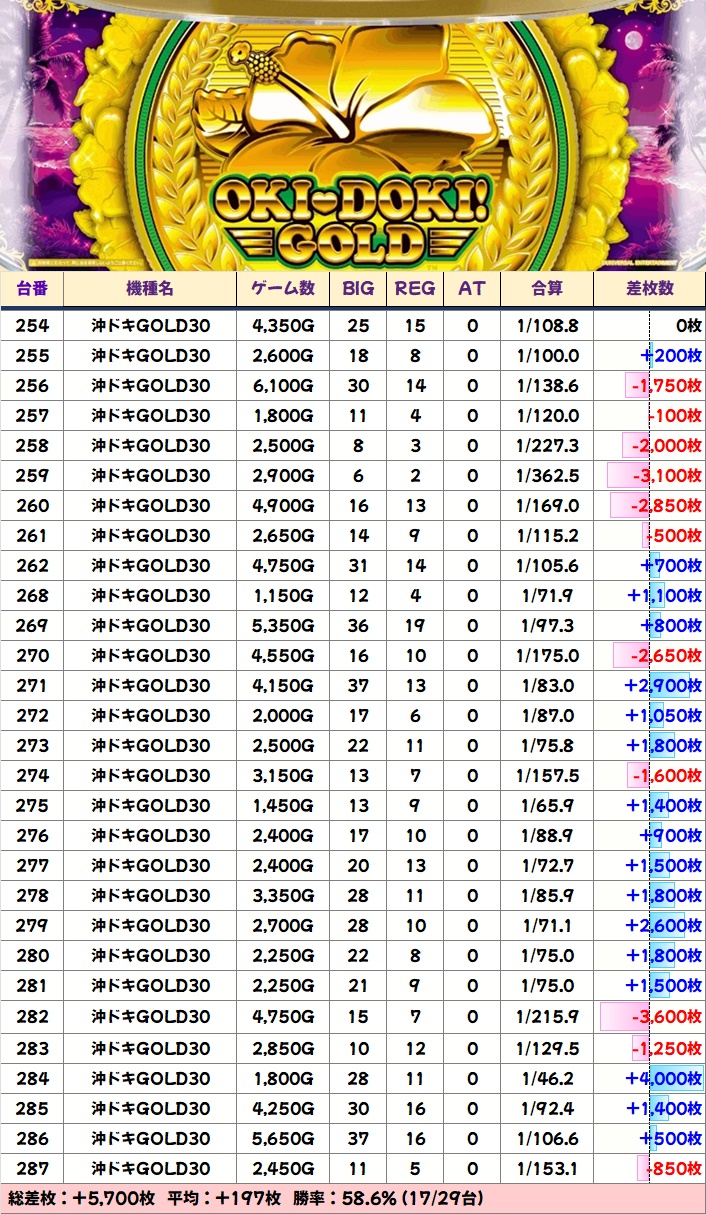Click the 1/153.1 combined rate cell
The width and height of the screenshot is (706, 1214).
(547, 1168)
